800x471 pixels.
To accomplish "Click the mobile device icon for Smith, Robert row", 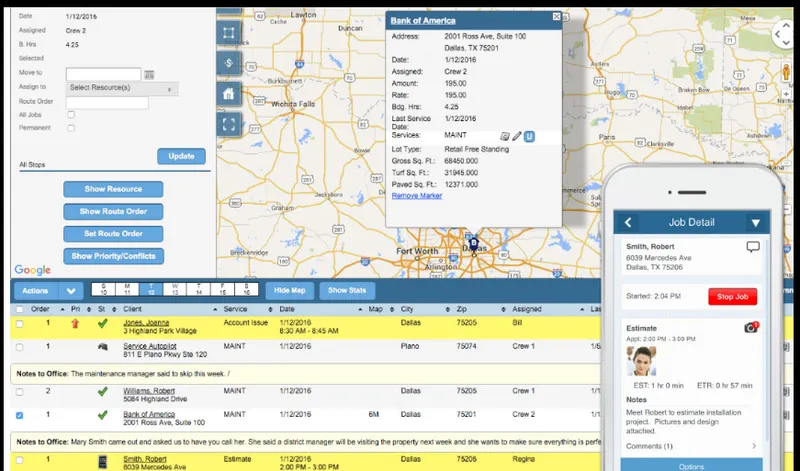I will pyautogui.click(x=103, y=462).
